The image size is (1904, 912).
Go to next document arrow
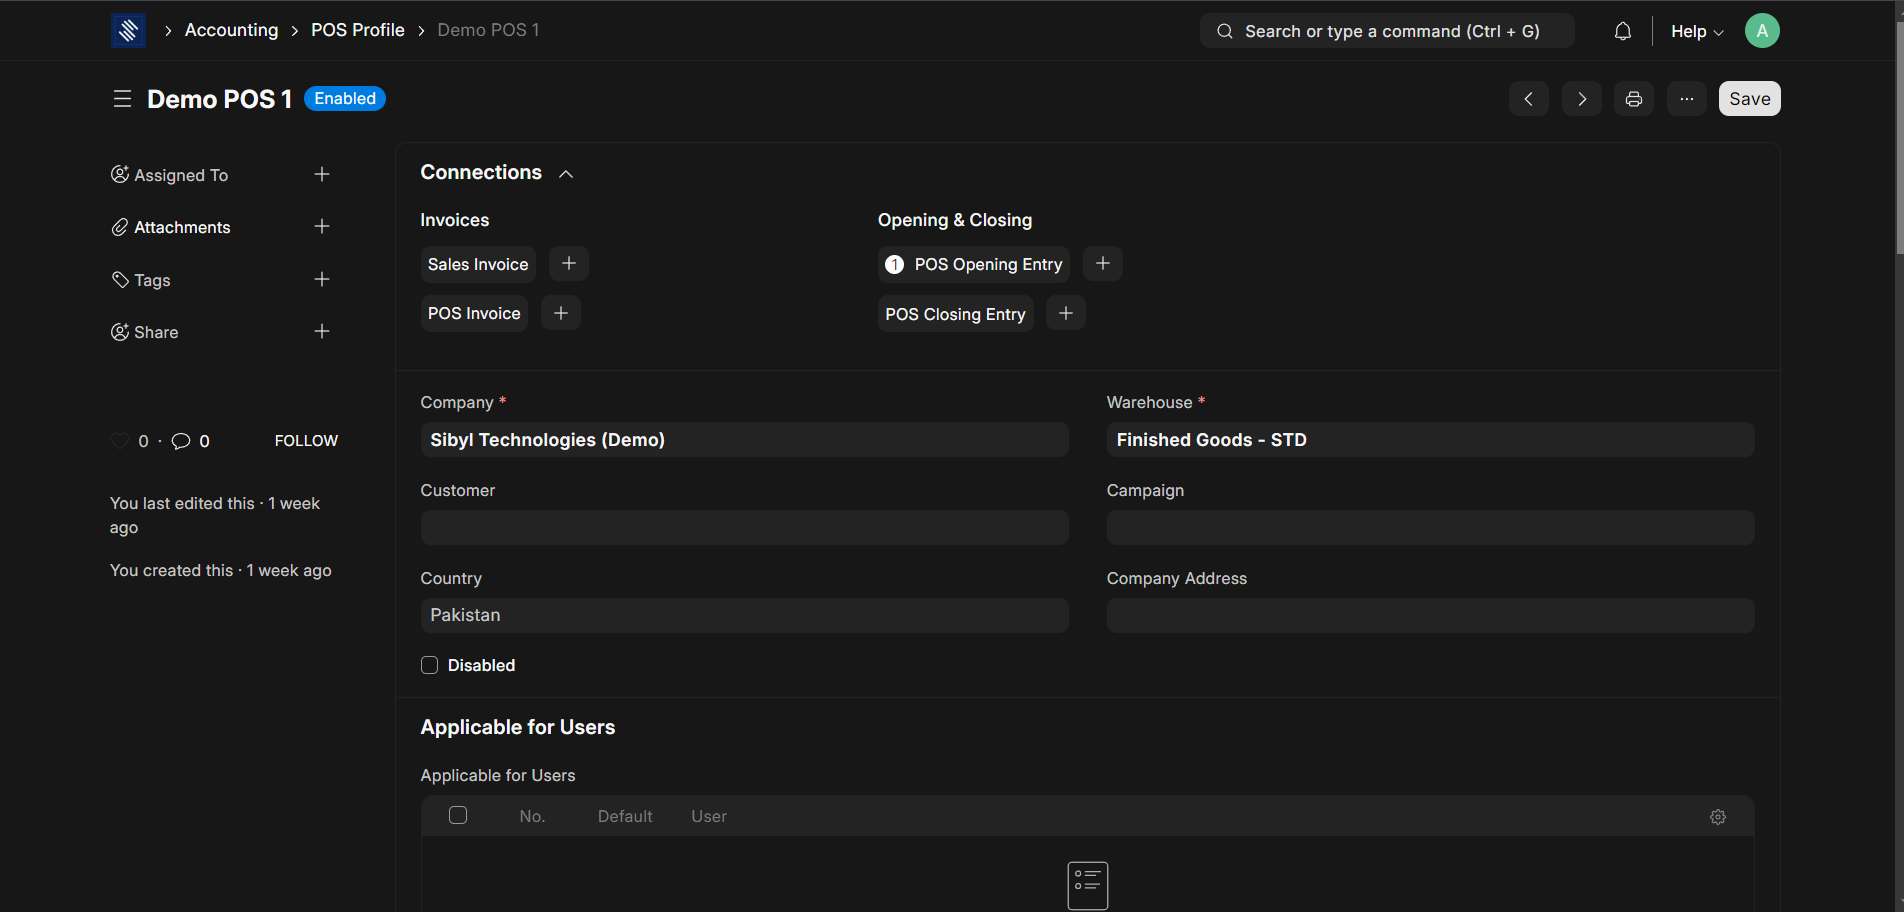1581,99
